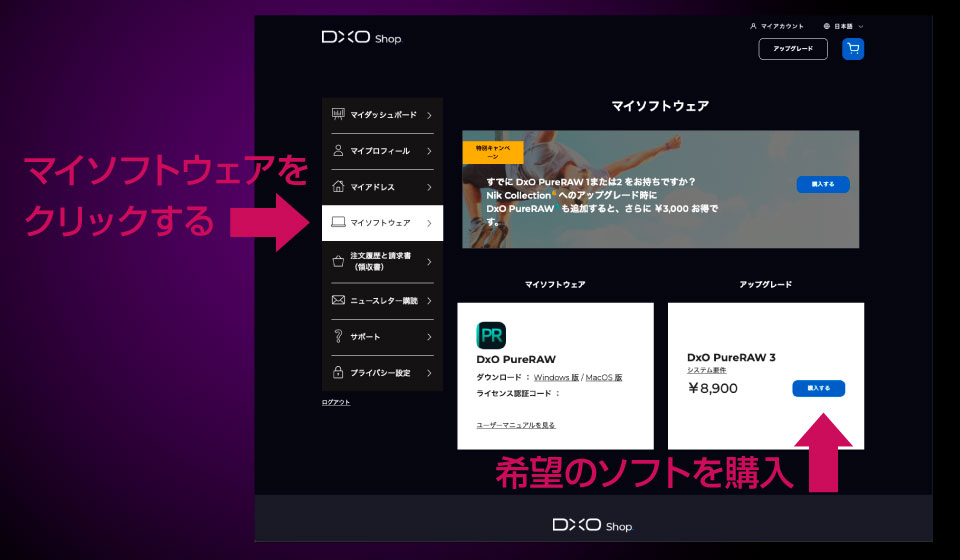Click the ライセンス認証コード label
960x560 pixels.
tap(518, 394)
